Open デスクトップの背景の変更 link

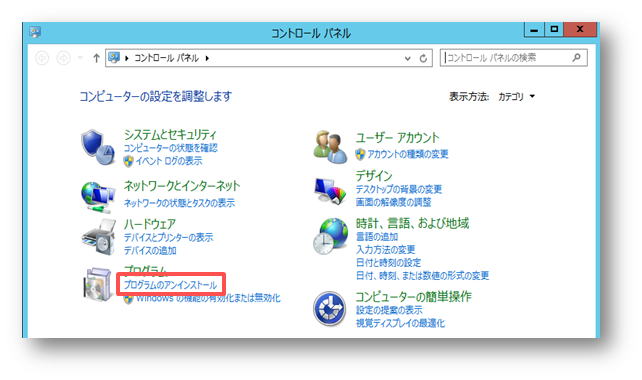click(399, 189)
